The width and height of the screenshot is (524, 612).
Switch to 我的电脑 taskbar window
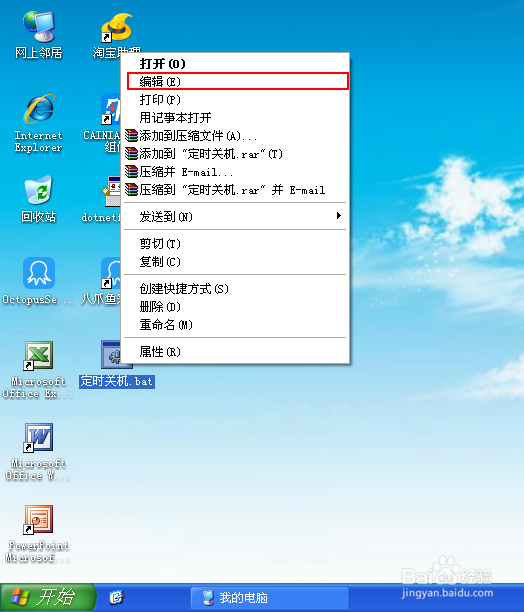[269, 598]
